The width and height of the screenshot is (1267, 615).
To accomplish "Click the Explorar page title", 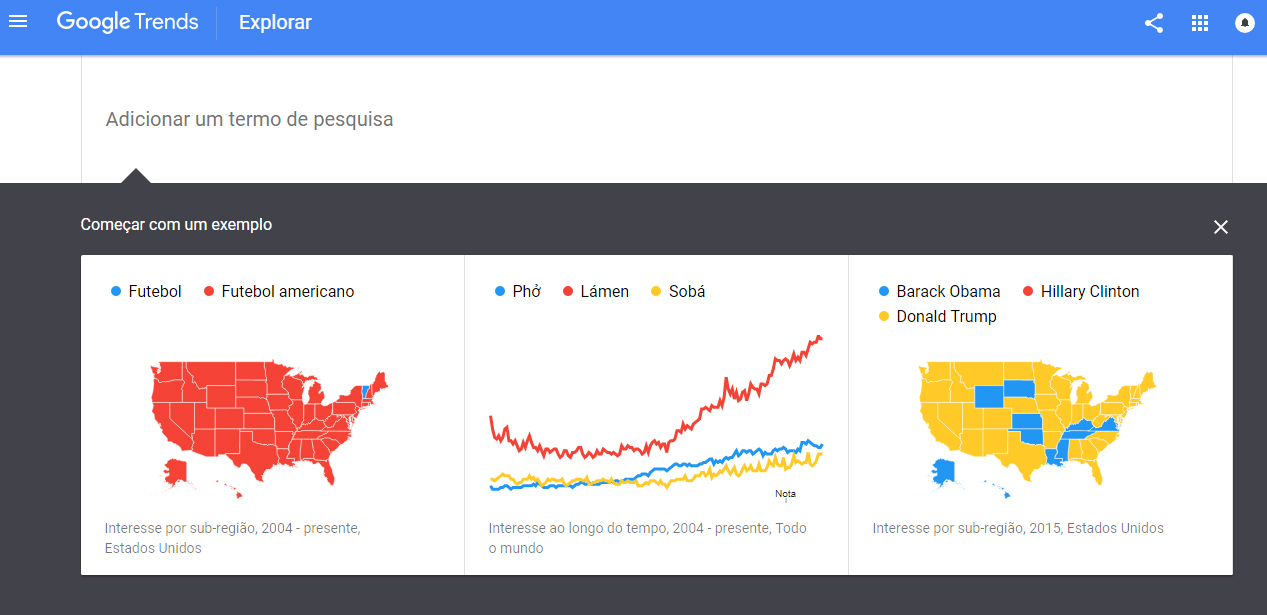I will click(x=275, y=23).
